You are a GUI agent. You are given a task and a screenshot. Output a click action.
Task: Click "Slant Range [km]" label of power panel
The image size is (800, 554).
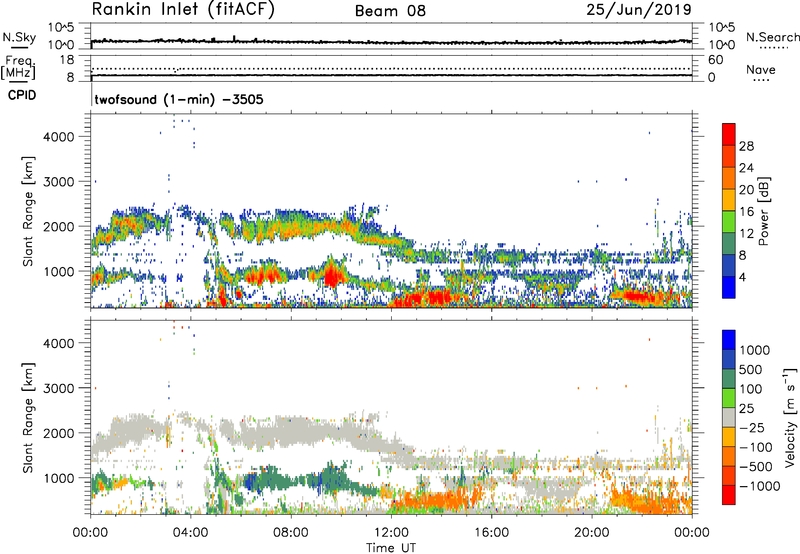tap(28, 211)
